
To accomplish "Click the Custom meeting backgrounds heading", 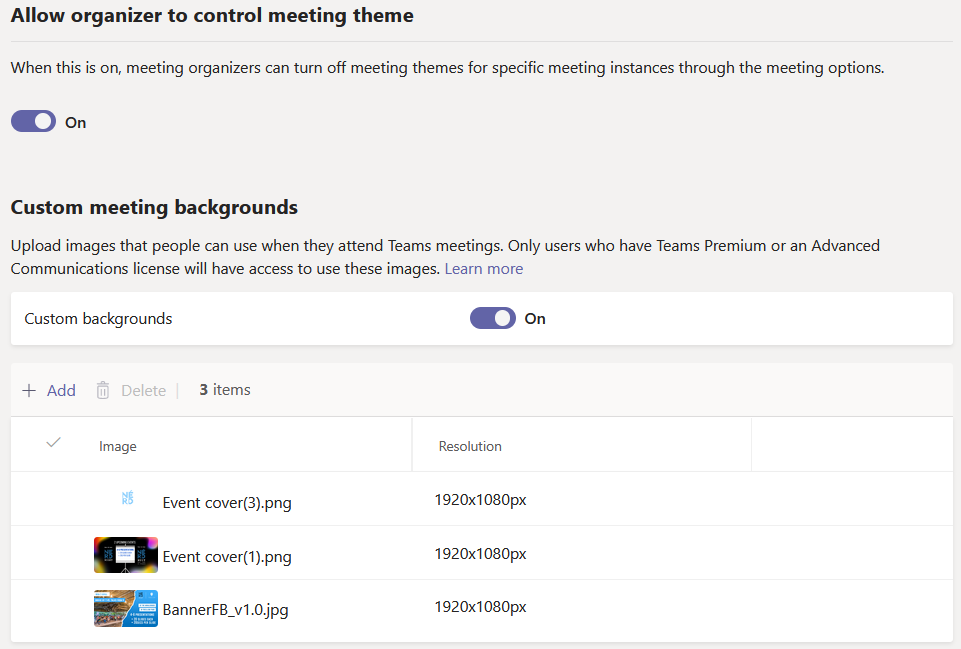I will tap(154, 207).
